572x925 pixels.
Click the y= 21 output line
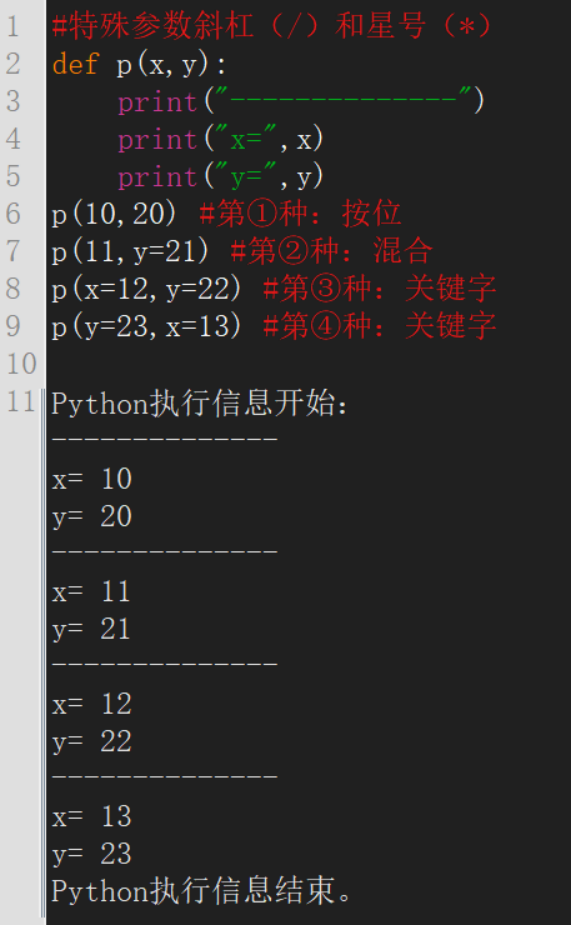pos(91,629)
